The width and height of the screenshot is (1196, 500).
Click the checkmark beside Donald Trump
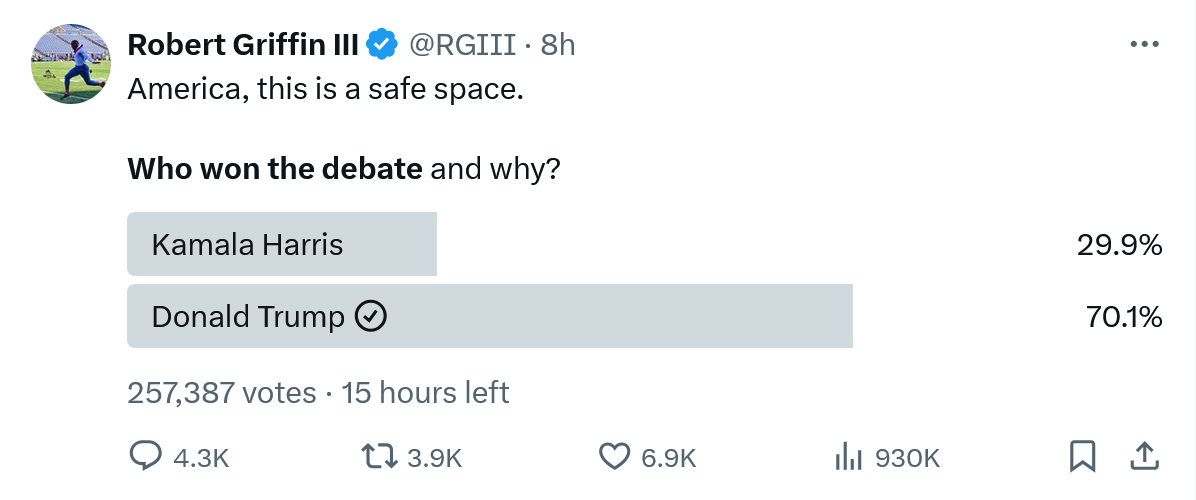372,317
